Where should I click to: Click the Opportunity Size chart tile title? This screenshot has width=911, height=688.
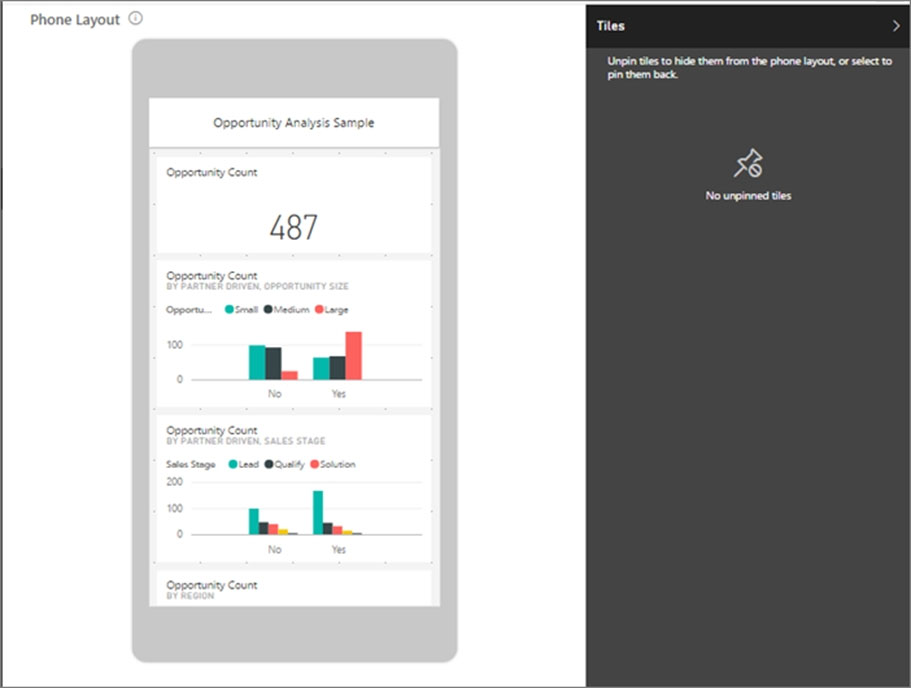212,275
